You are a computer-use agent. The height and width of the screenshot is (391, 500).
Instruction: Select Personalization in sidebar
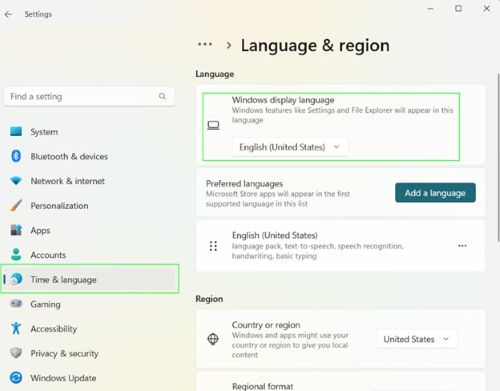coord(59,206)
